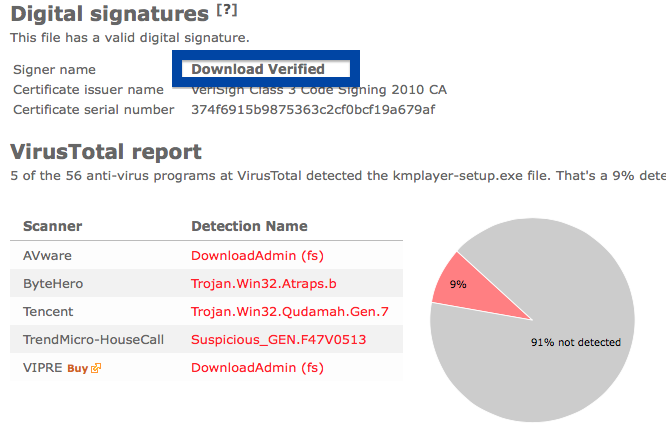Click the VirusTotal report heading
Screen dimensions: 666x425
106,152
